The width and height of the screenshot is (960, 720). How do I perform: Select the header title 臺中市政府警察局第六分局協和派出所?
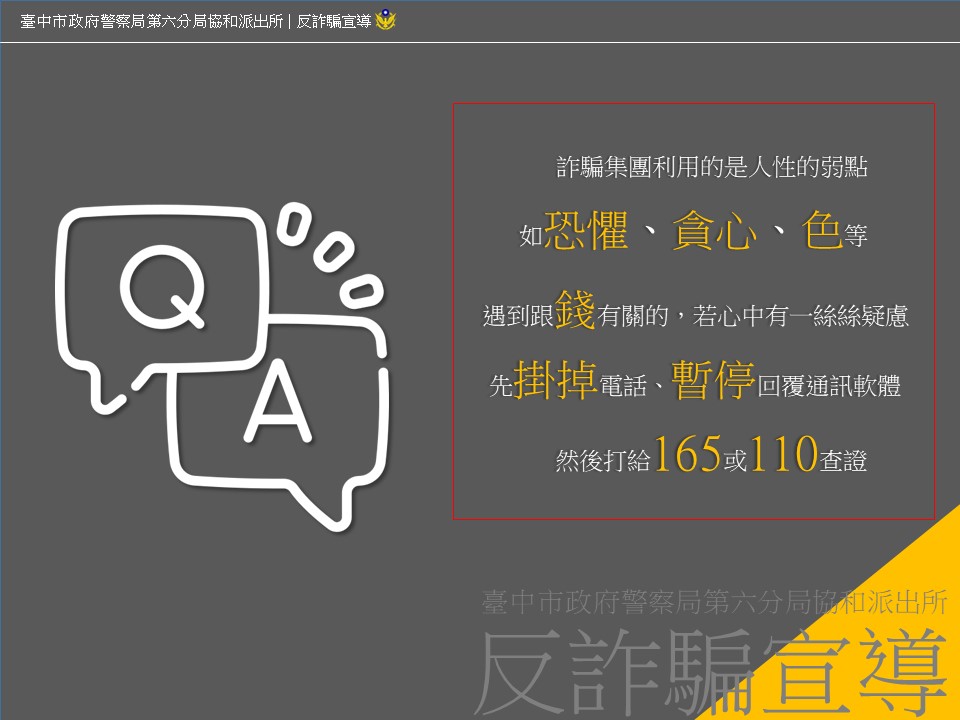click(151, 22)
